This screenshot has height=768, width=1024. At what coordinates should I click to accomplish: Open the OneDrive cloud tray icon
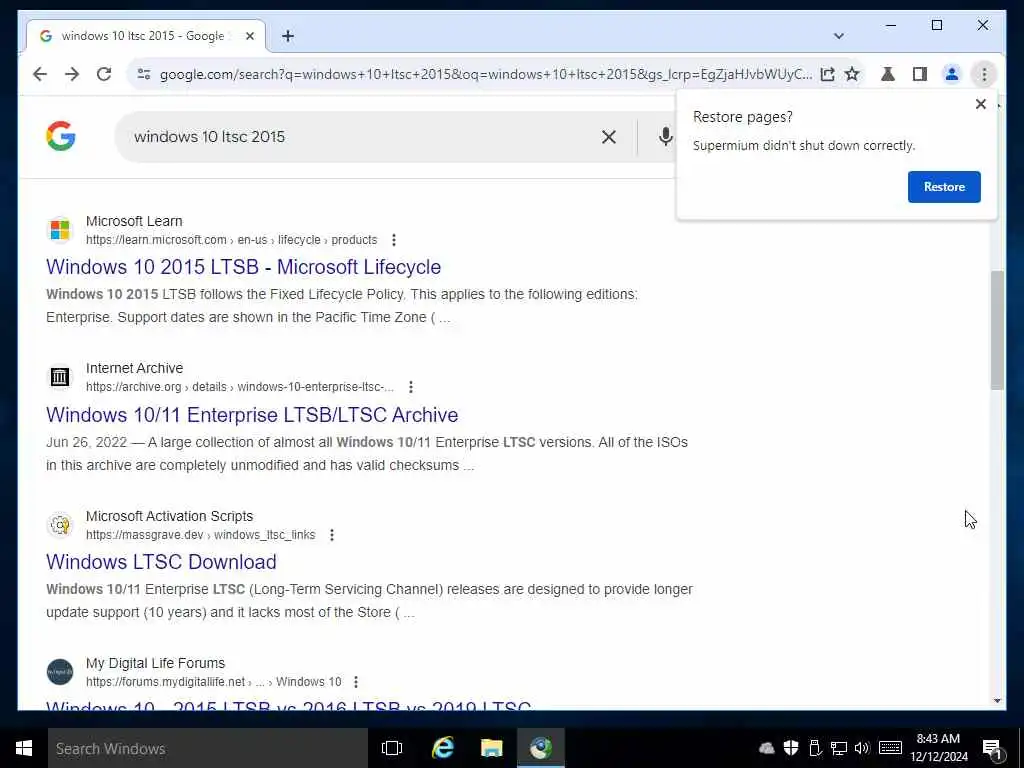point(767,748)
